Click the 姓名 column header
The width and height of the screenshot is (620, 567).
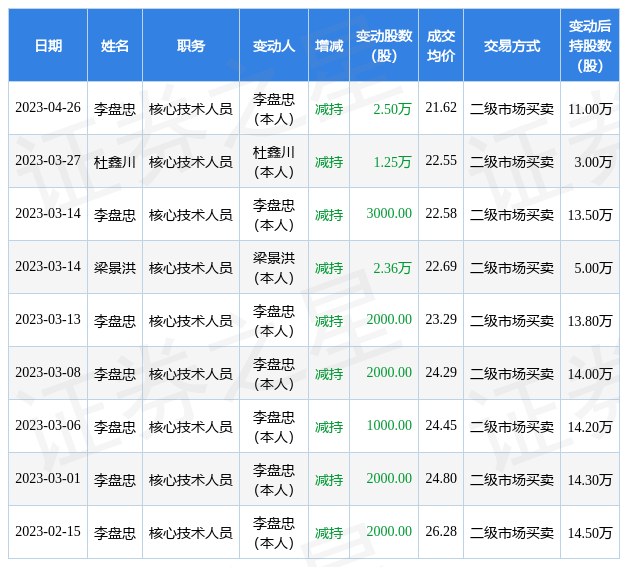(x=115, y=46)
